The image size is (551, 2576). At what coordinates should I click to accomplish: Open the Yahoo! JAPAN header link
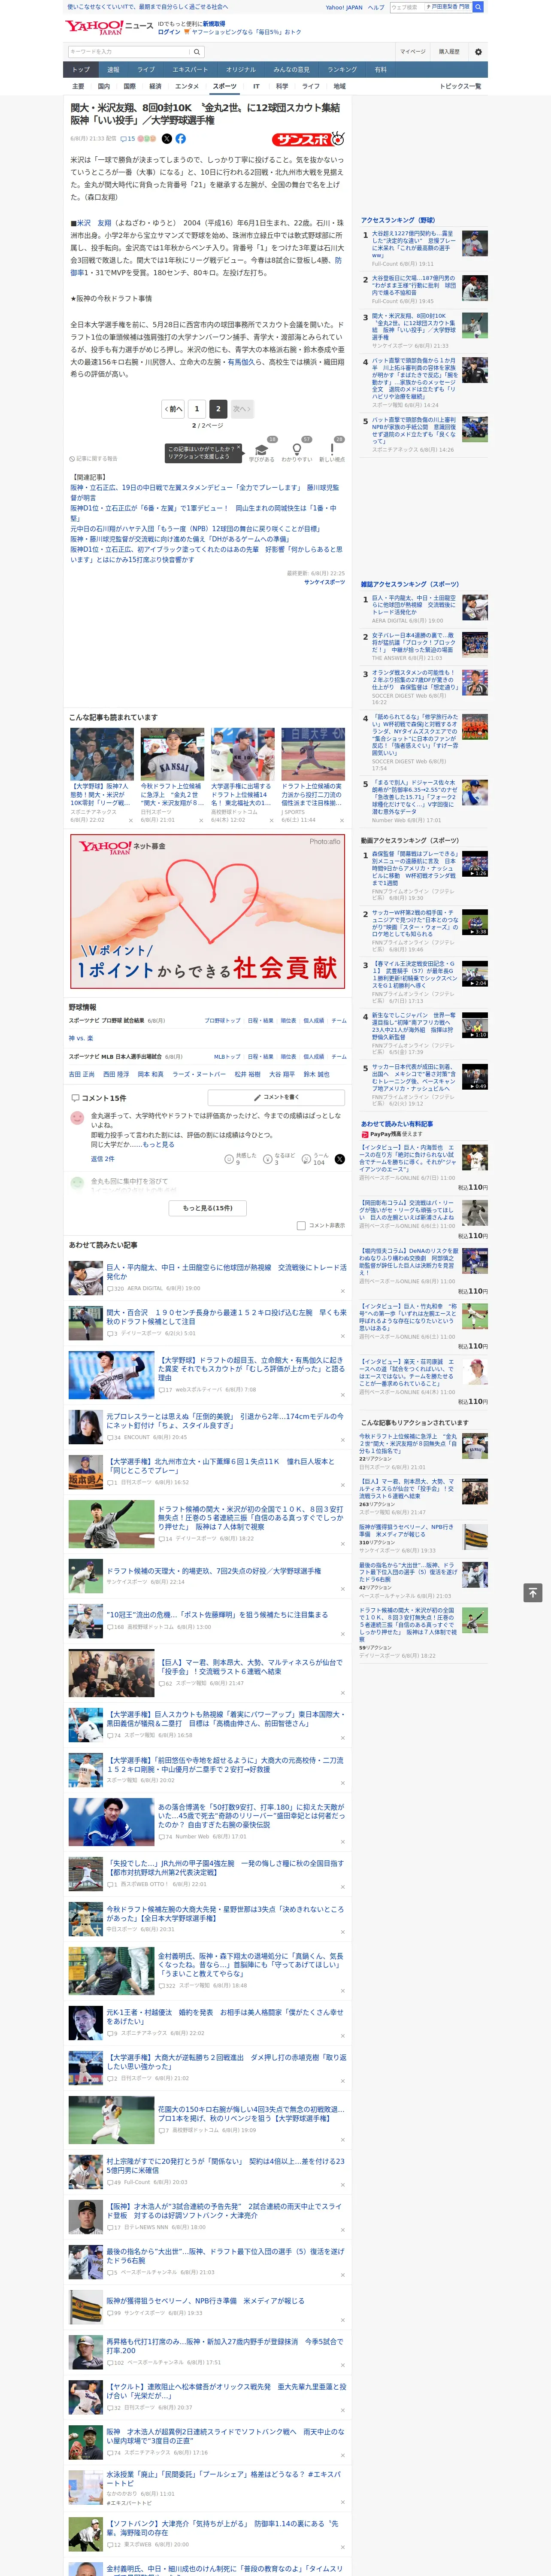(344, 7)
